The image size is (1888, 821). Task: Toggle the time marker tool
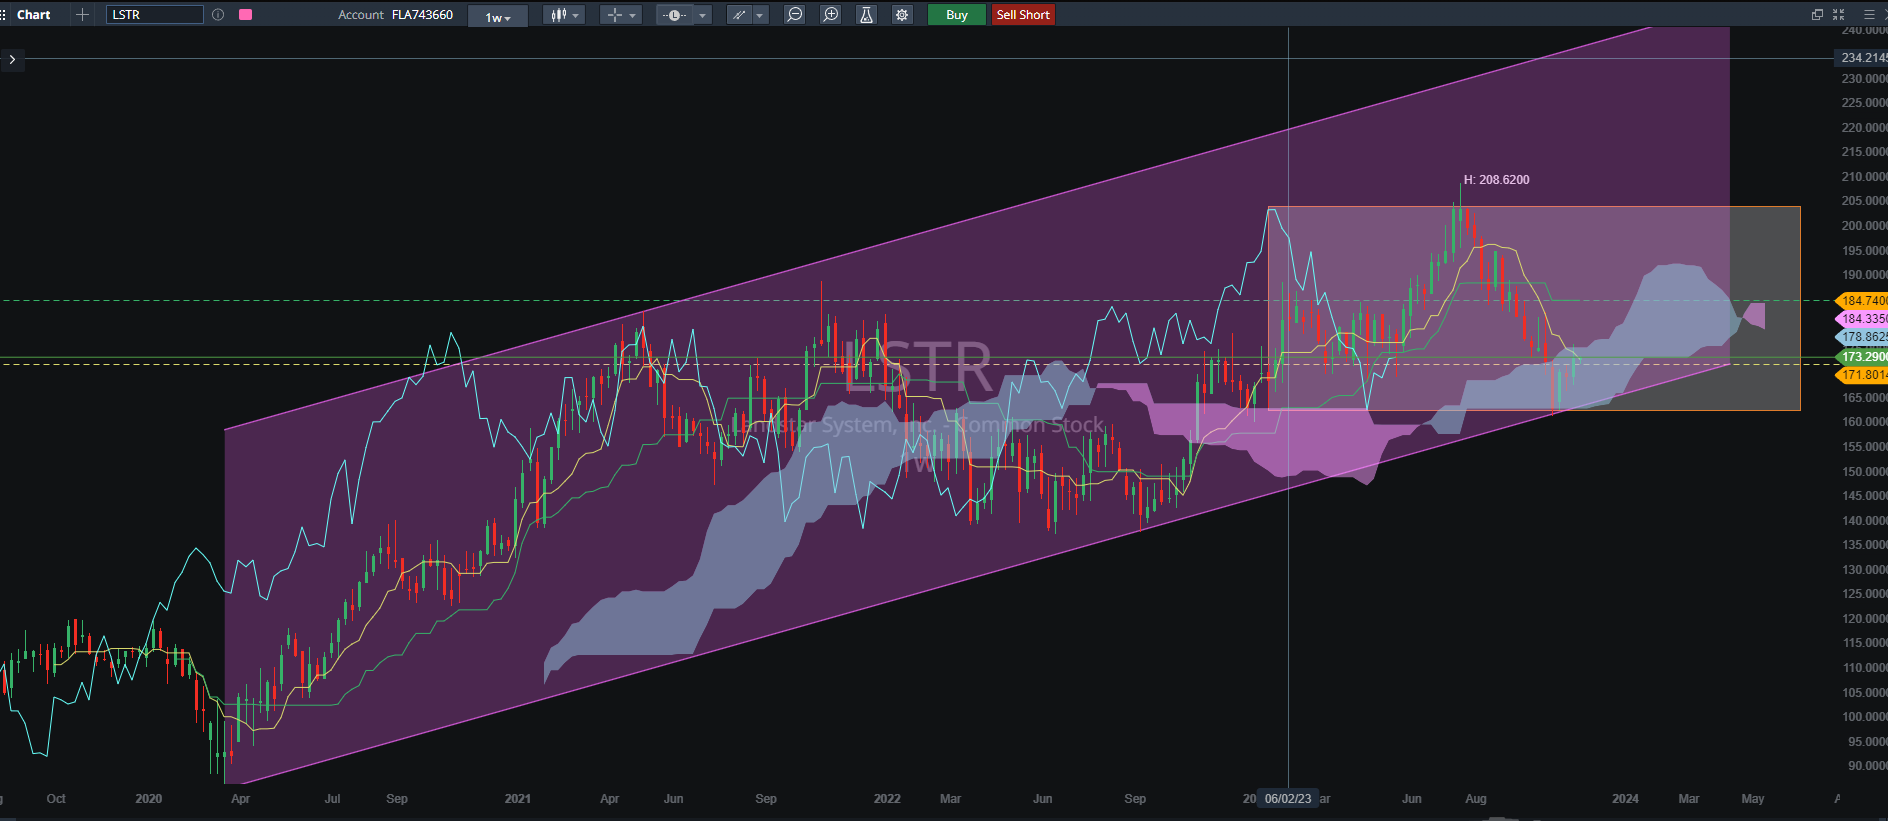[x=674, y=15]
